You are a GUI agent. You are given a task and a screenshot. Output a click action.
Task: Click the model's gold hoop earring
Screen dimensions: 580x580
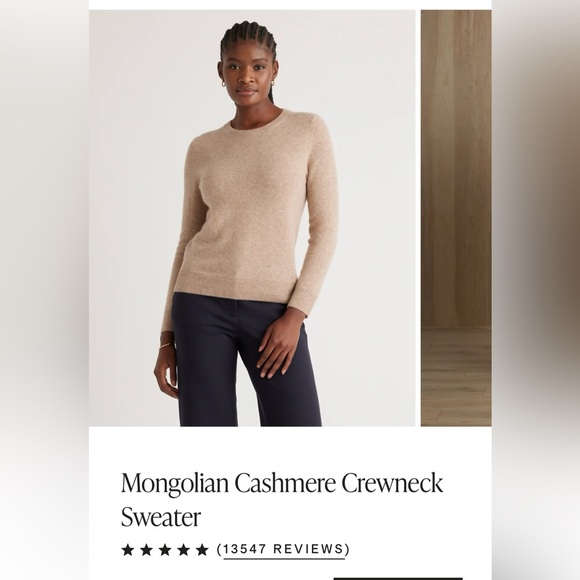click(225, 84)
